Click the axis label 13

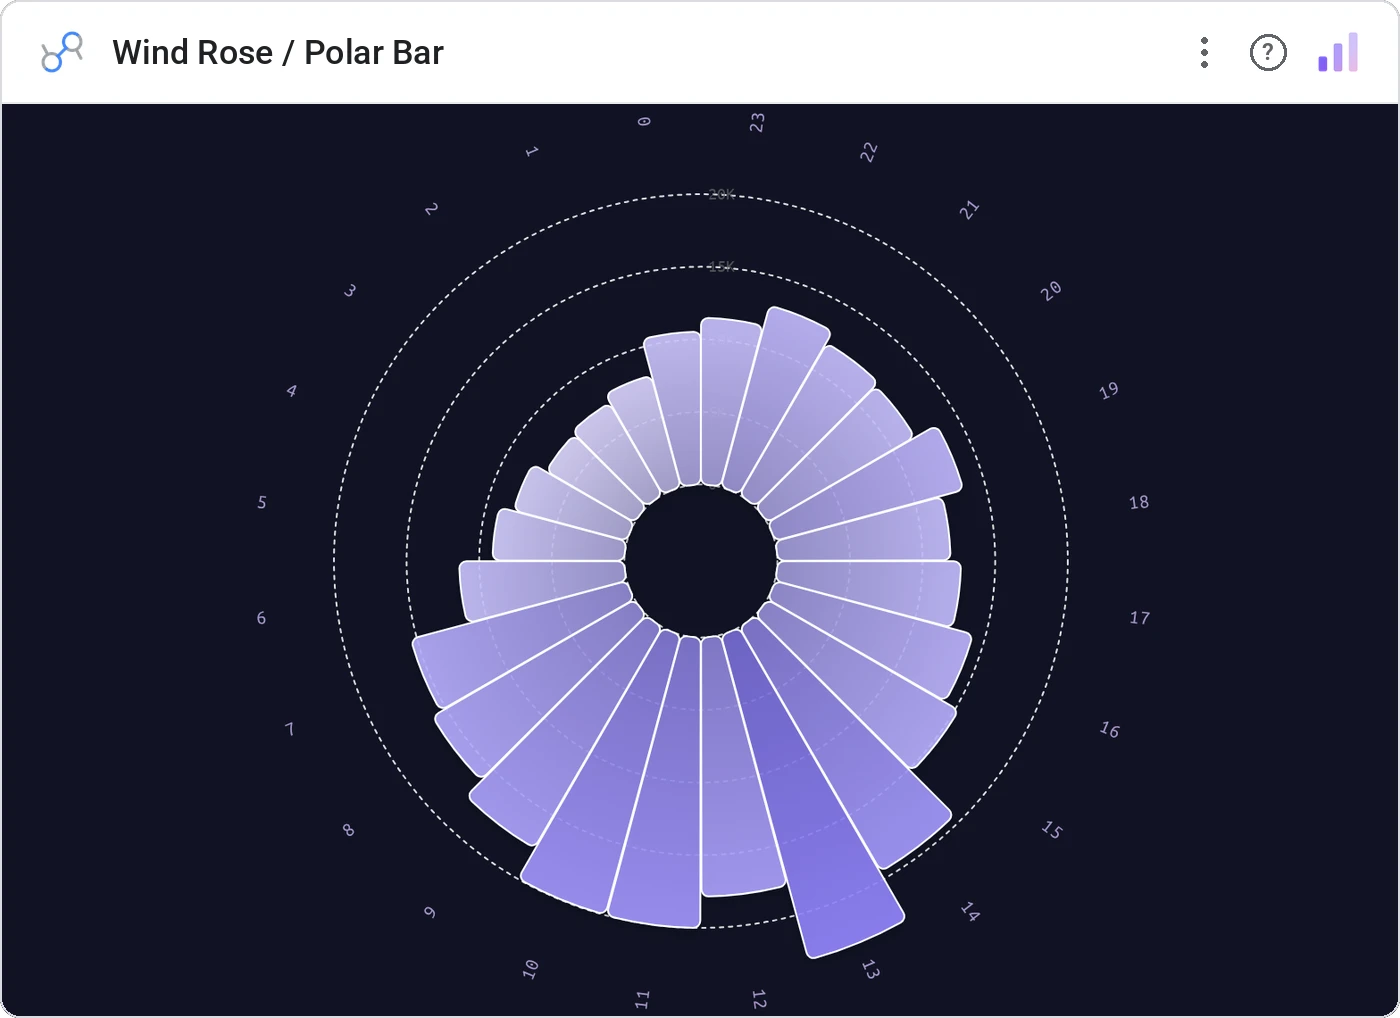(x=870, y=969)
